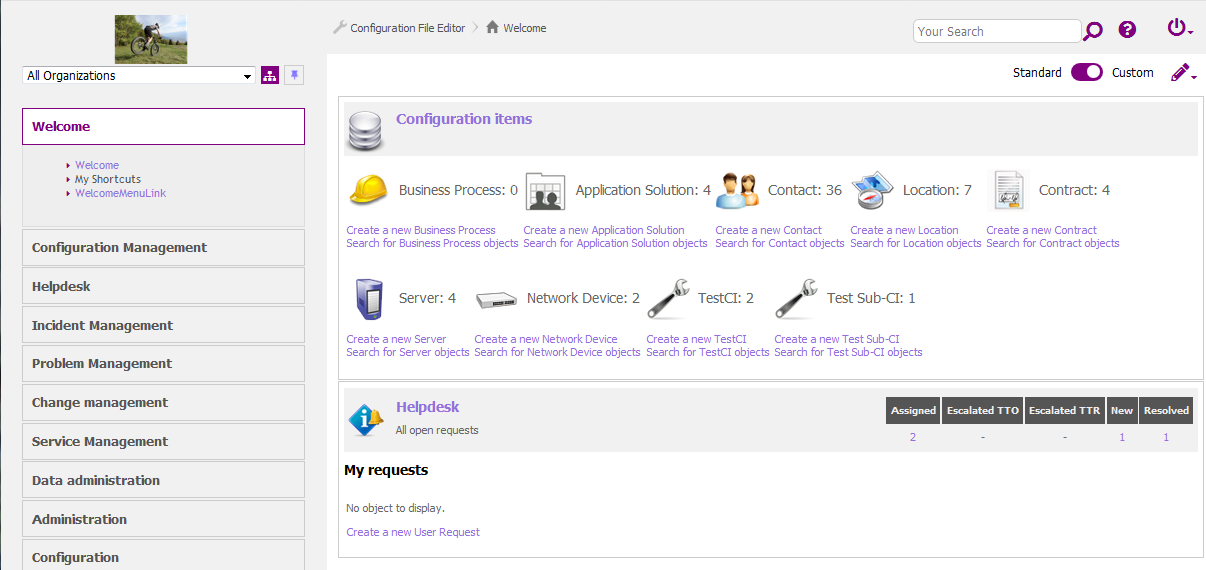
Task: Click the Configuration File Editor breadcrumb
Action: pos(407,28)
